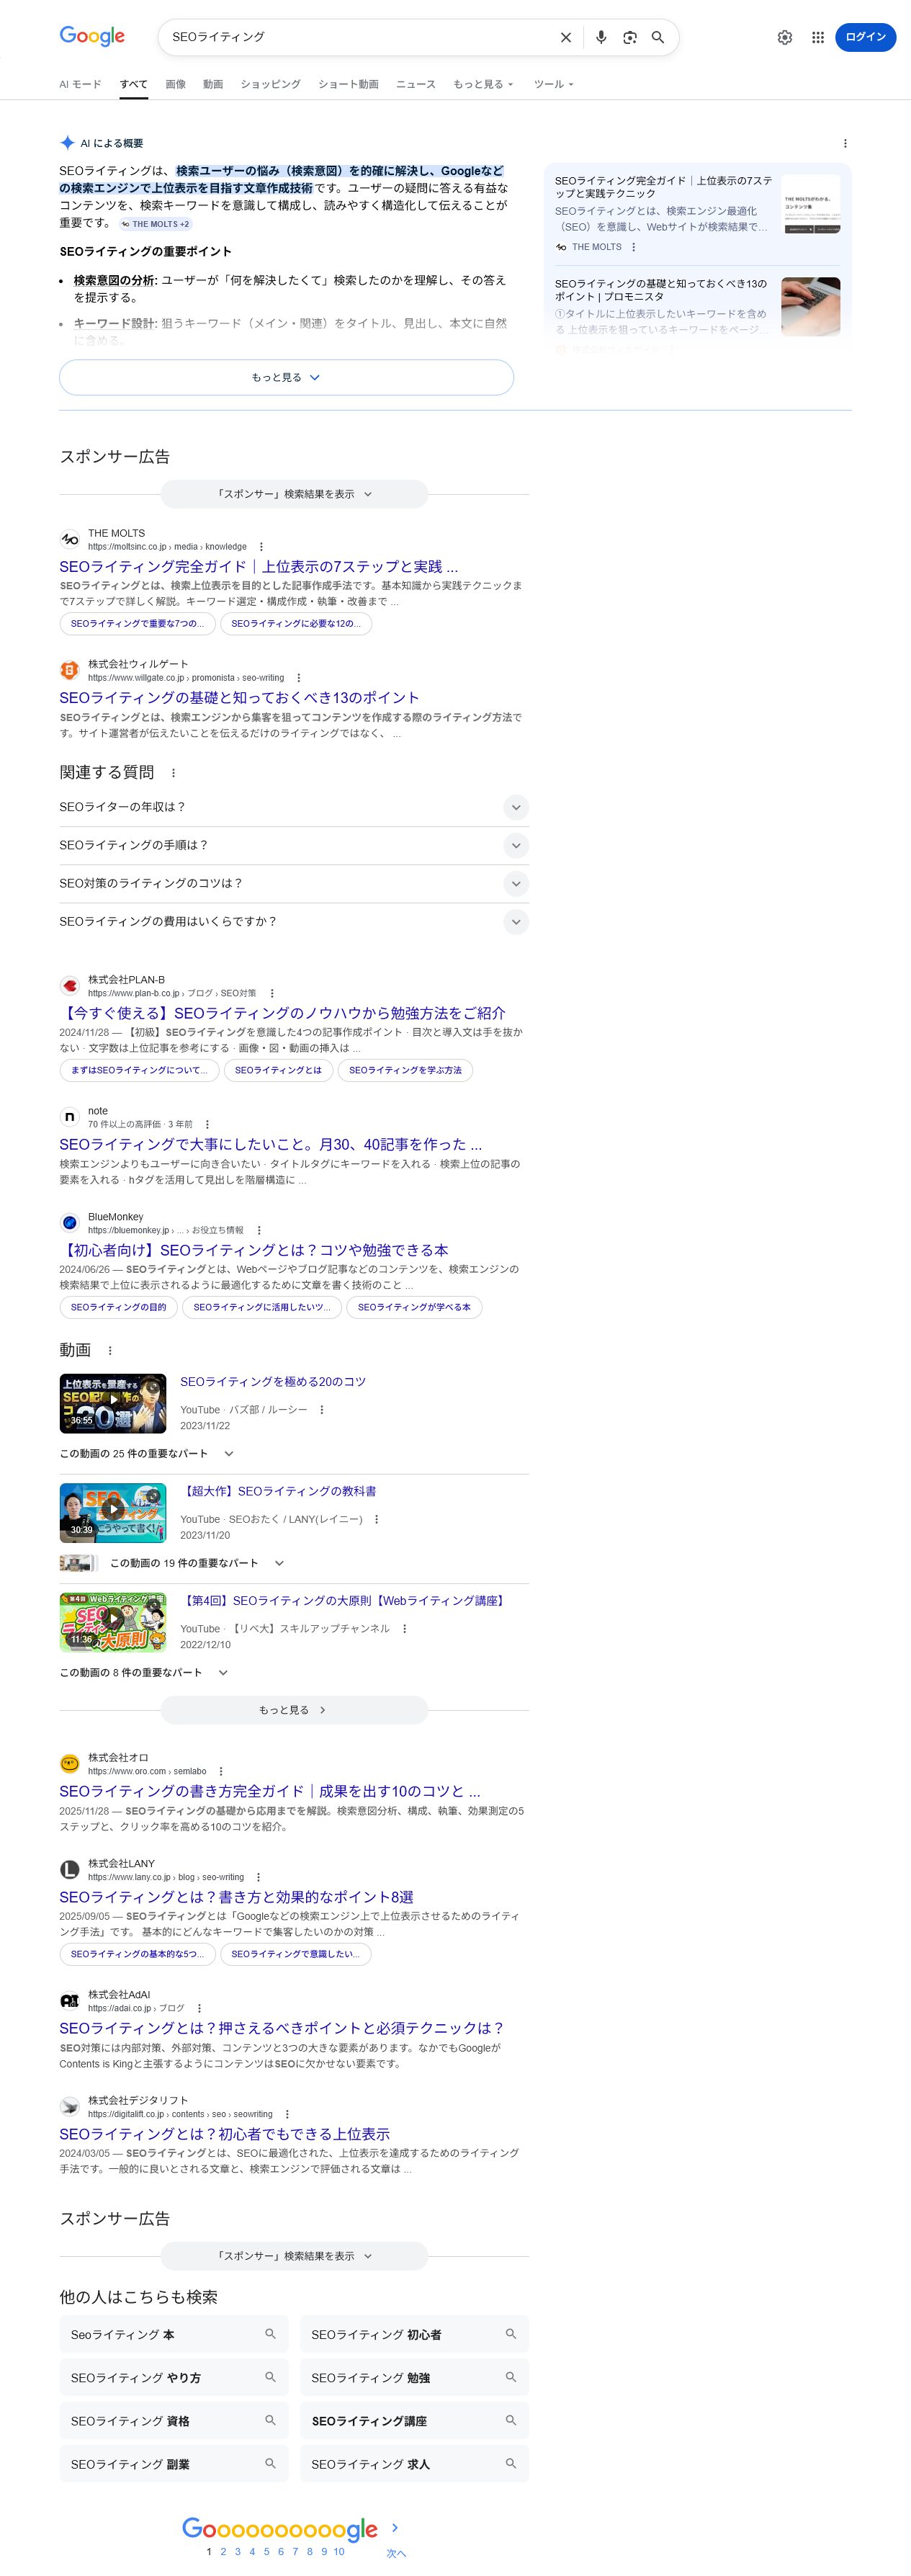
Task: Switch to ショート動画 tab
Action: pos(348,84)
